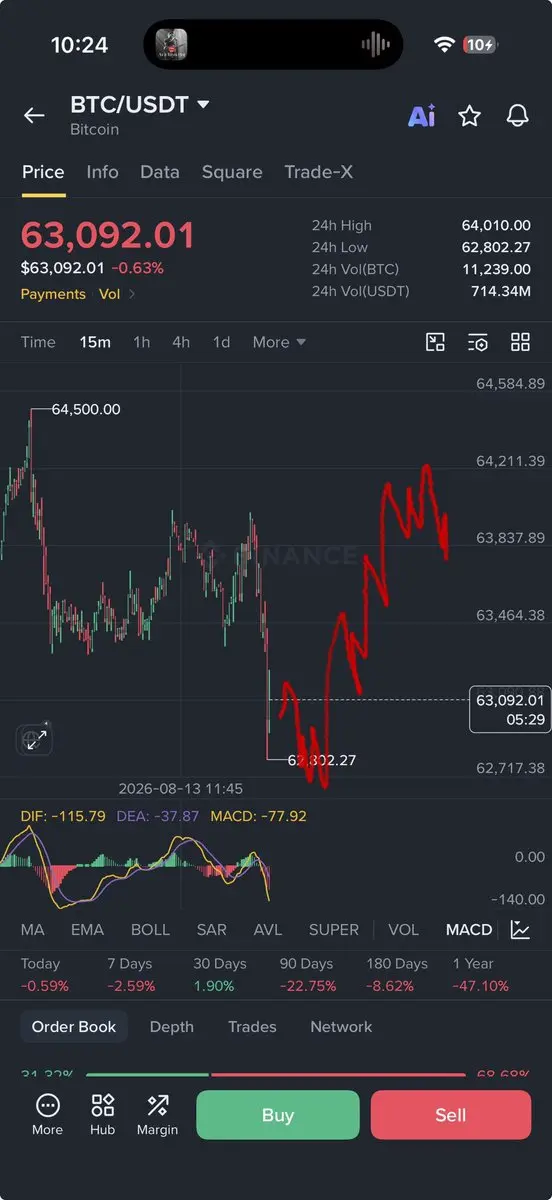Open the chart drawing tools icon
Screen dimensions: 552x1200
pyautogui.click(x=435, y=342)
